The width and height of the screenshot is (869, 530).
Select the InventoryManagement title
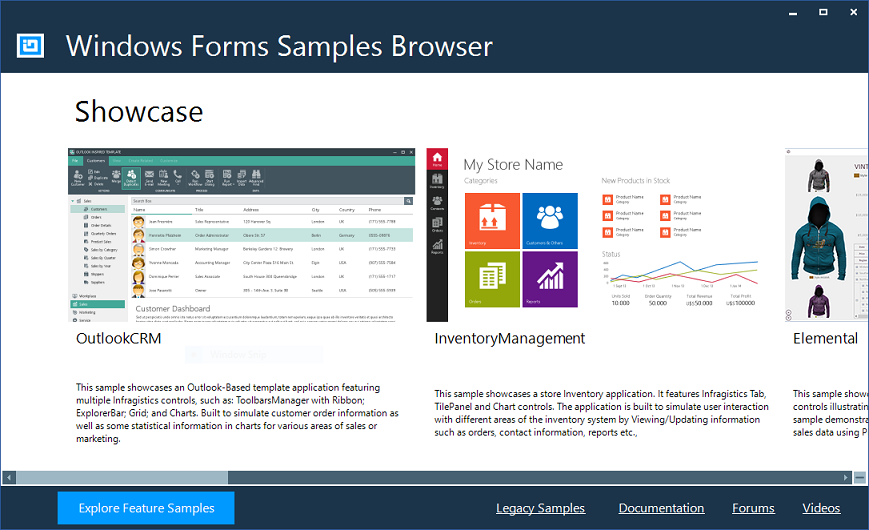pyautogui.click(x=509, y=339)
